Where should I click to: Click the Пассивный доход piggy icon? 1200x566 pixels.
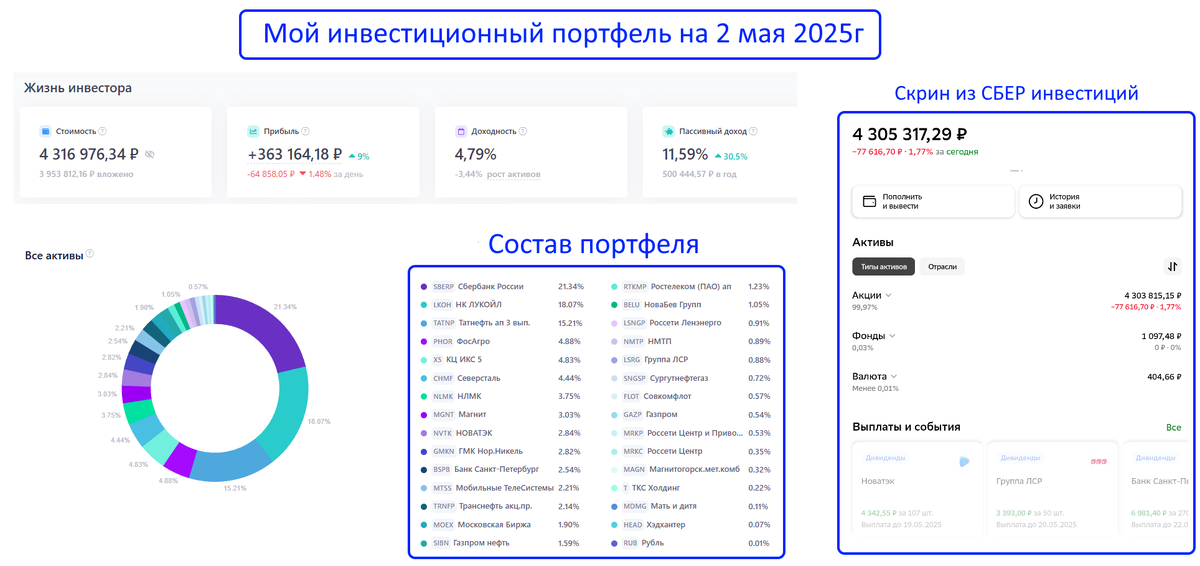[668, 131]
